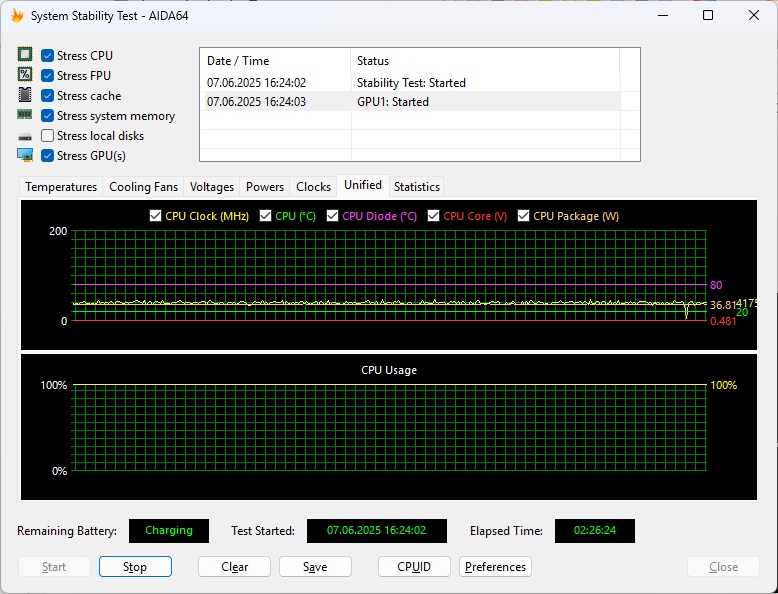Open Preferences

click(x=495, y=567)
